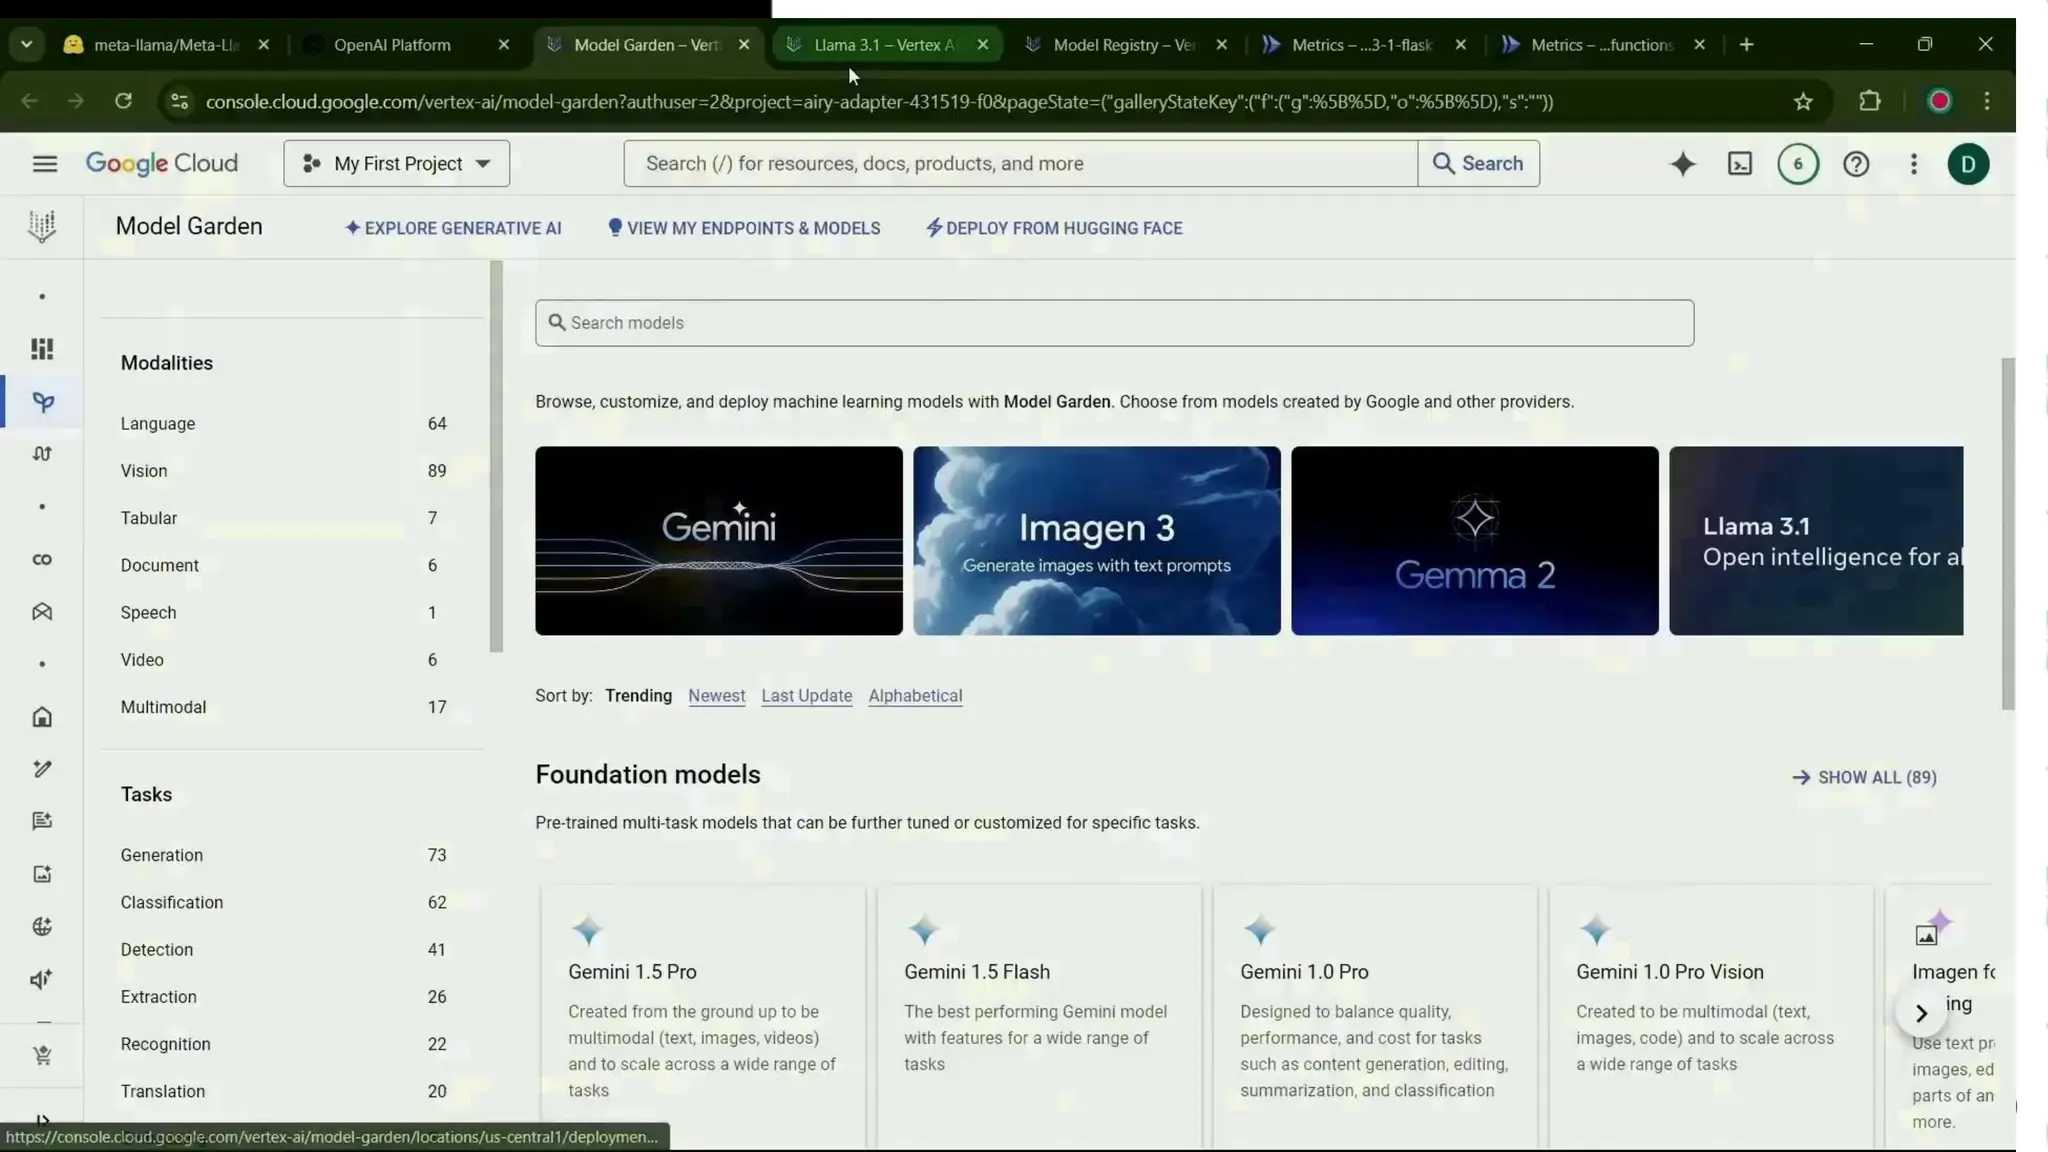This screenshot has height=1152, width=2048.
Task: Open the account avatar labeled D
Action: coord(1968,164)
